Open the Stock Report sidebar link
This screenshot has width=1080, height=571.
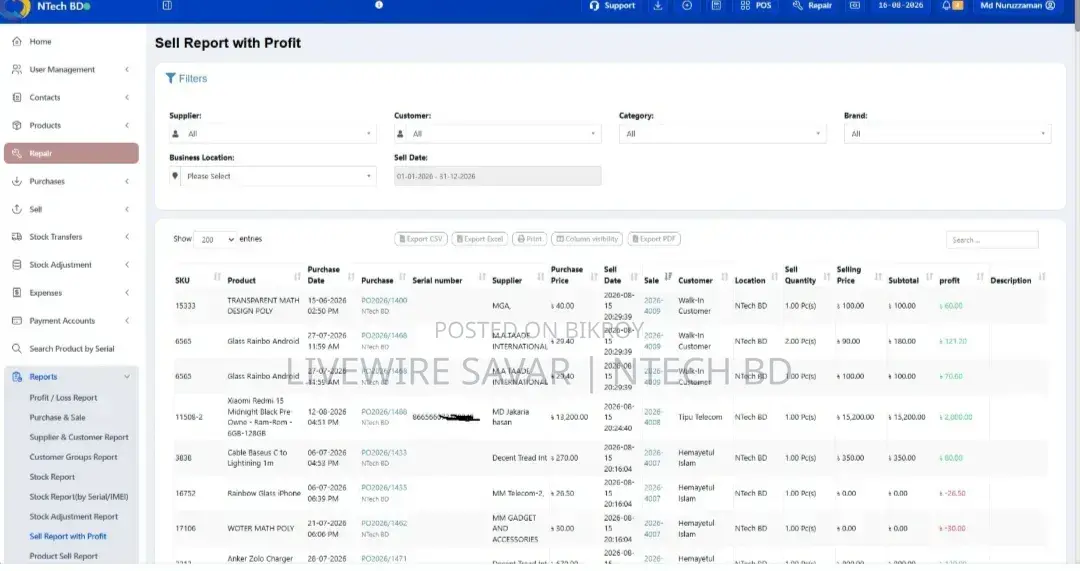(x=52, y=477)
